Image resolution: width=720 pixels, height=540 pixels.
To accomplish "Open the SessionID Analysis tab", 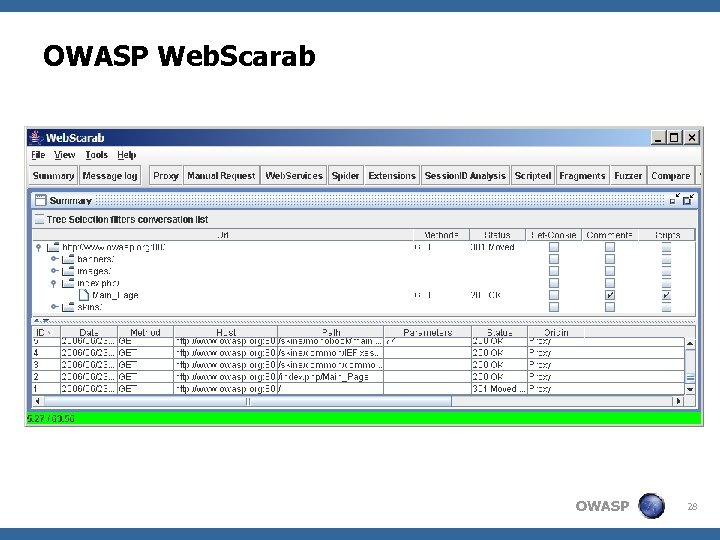I will [x=465, y=176].
